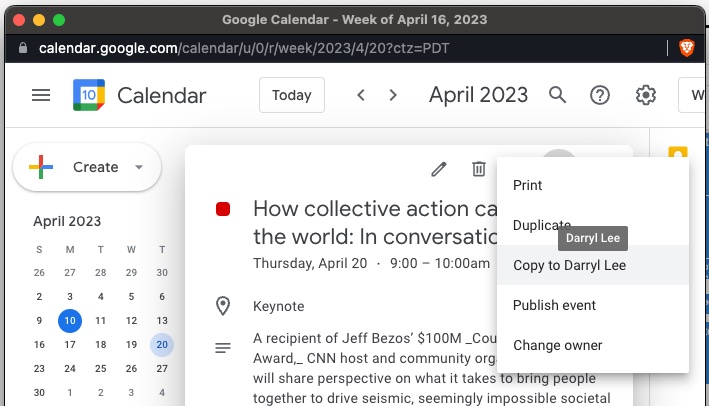
Task: Choose Publish event menu entry
Action: [593, 305]
